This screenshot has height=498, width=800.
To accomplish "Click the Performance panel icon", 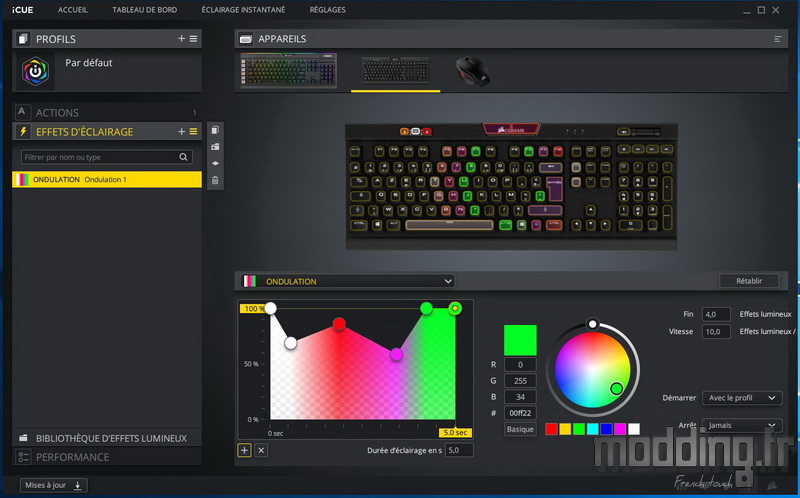I will 23,457.
